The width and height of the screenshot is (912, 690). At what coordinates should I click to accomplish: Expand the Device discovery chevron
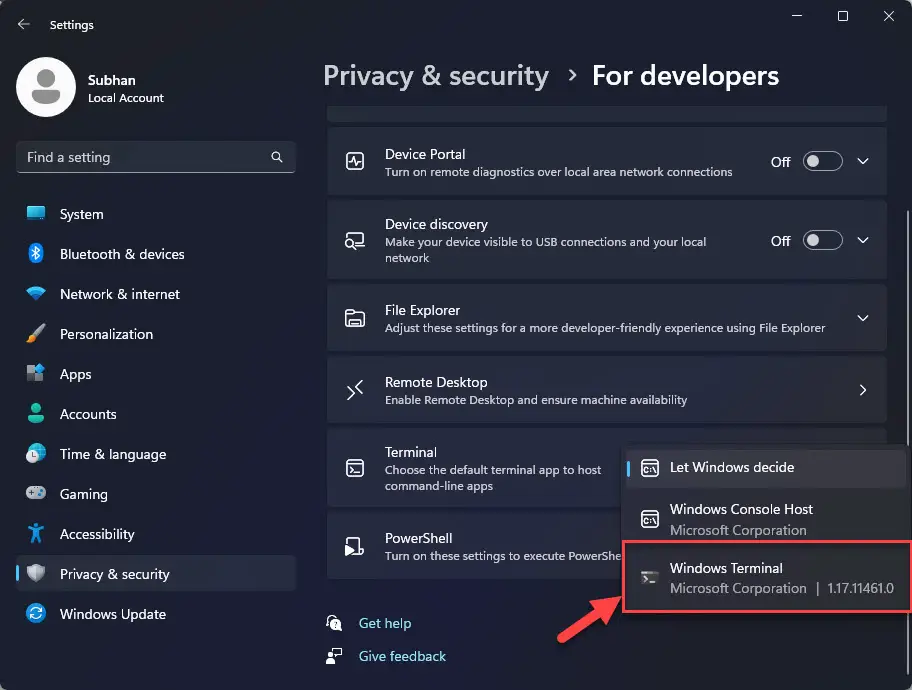863,240
